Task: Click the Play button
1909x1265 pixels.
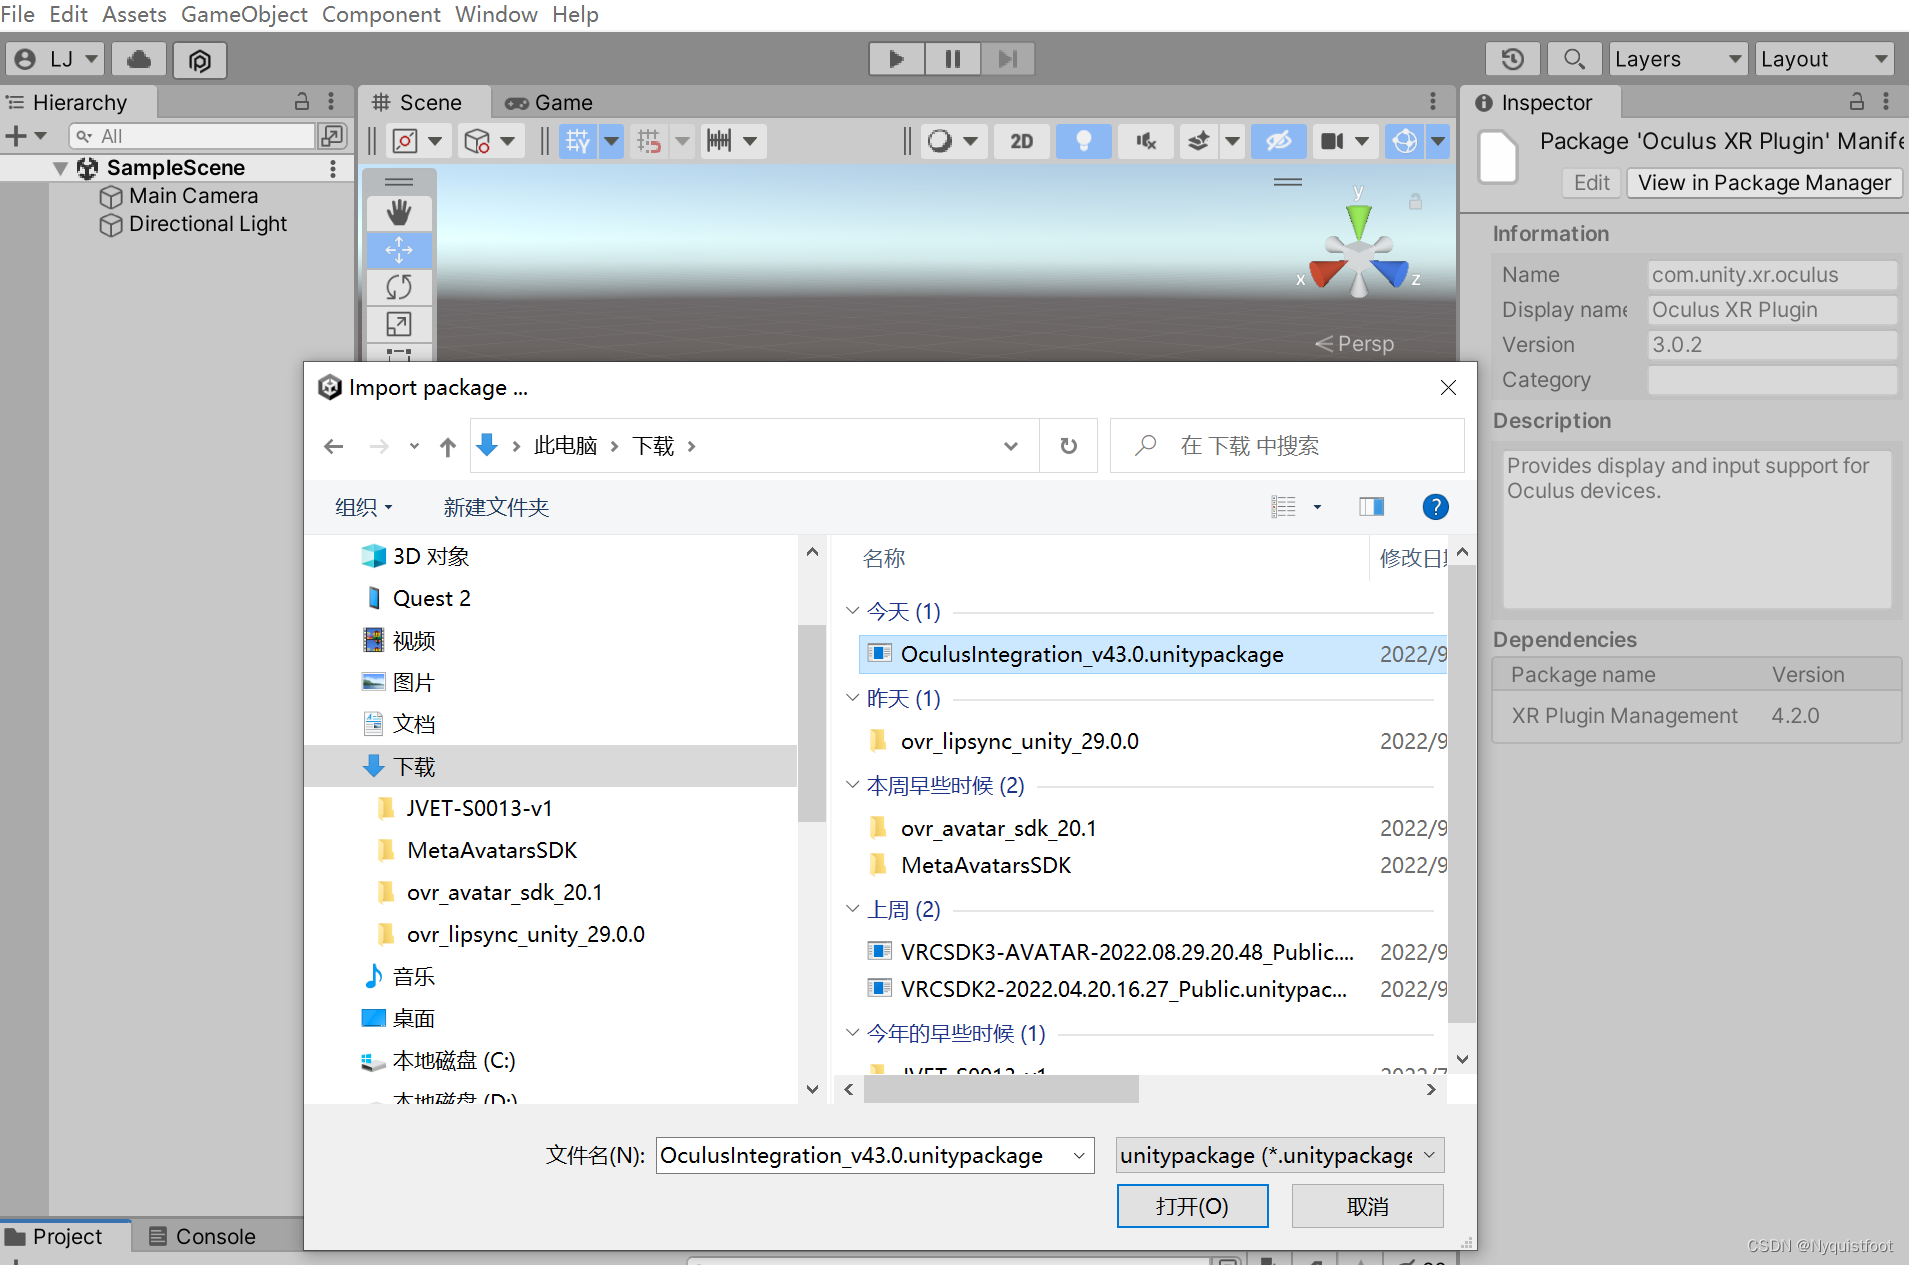Action: tap(897, 59)
